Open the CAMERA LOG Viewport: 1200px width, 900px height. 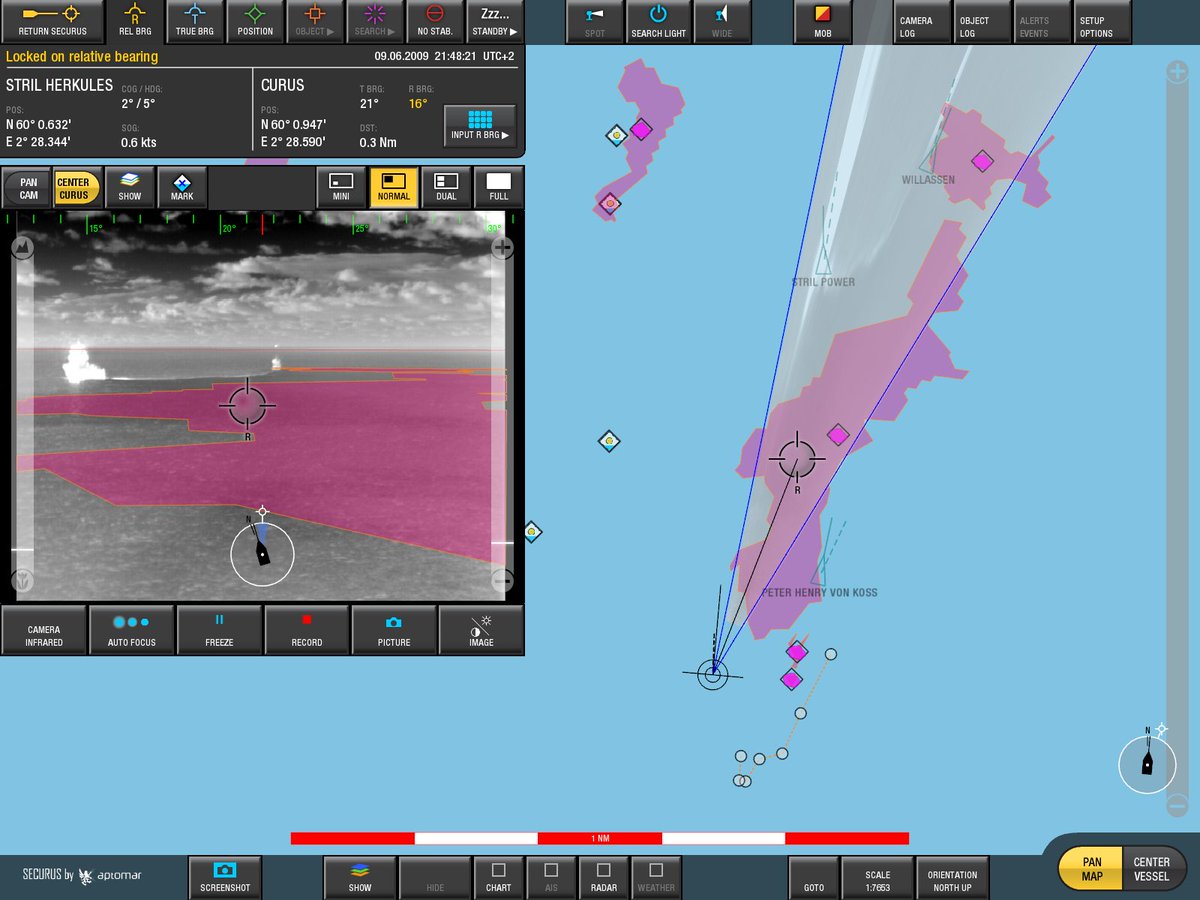922,21
